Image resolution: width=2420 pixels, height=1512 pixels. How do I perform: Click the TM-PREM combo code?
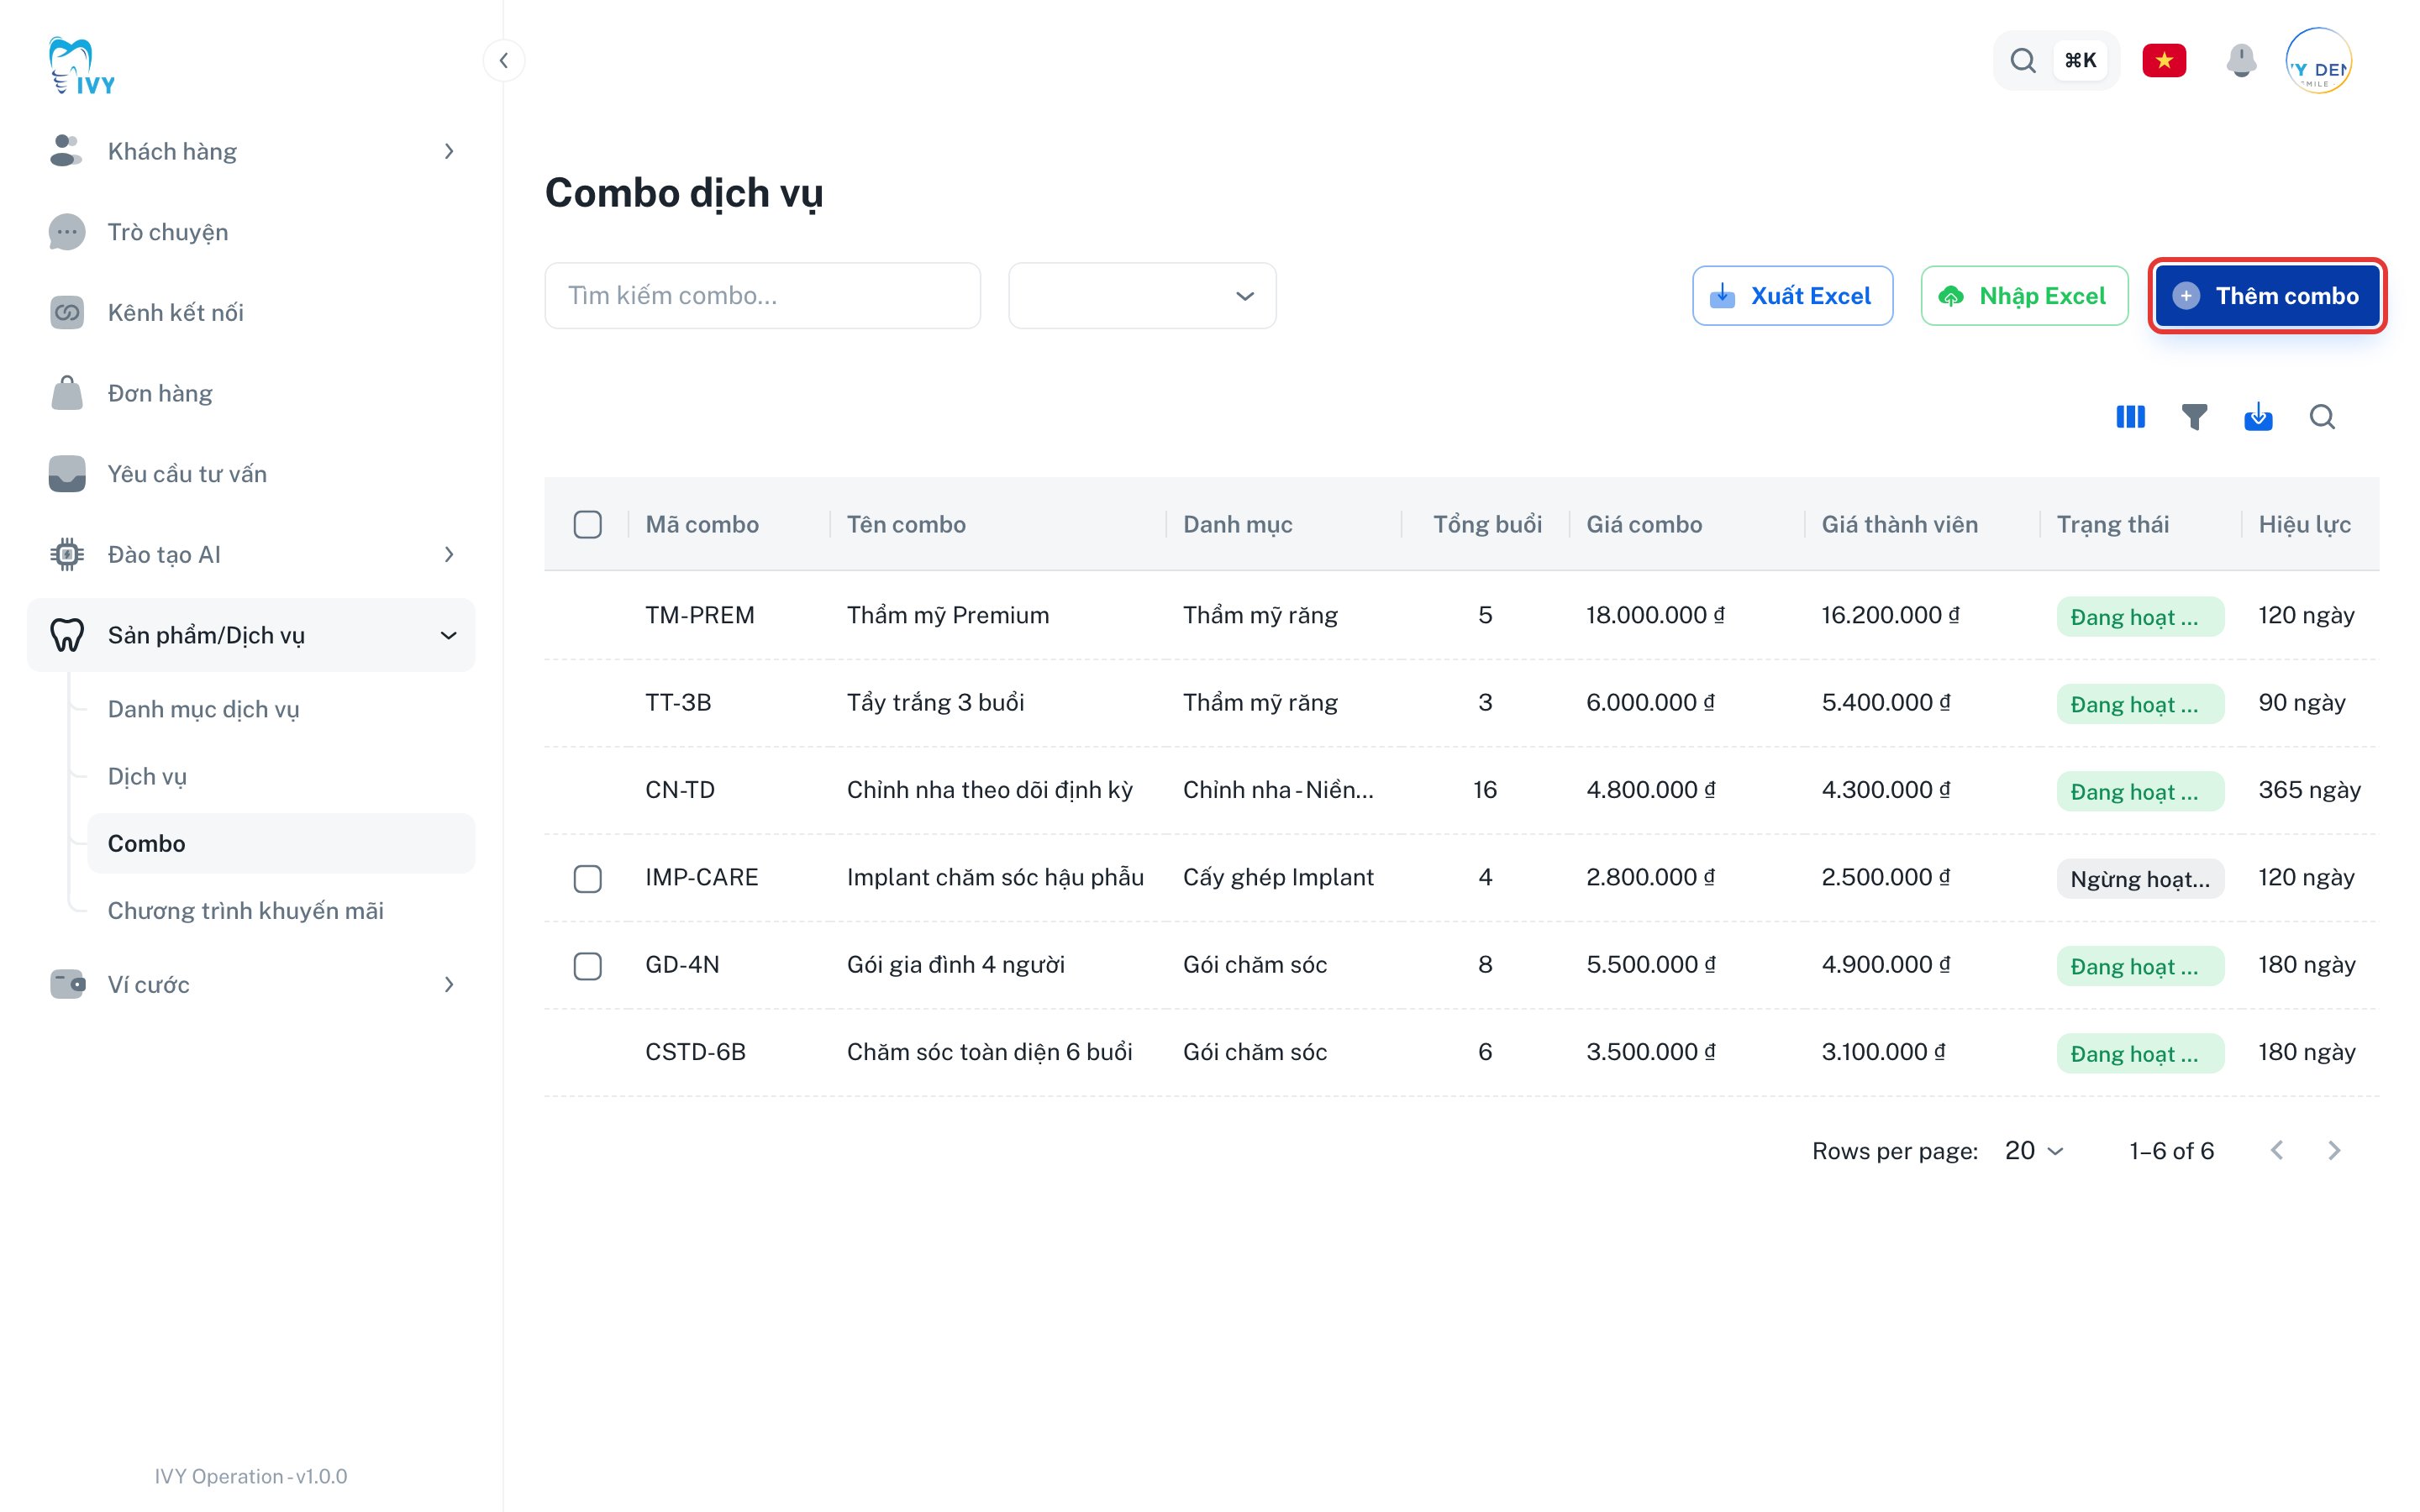click(x=700, y=615)
